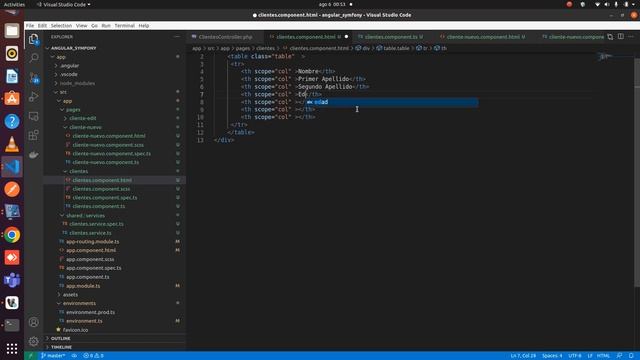Image resolution: width=640 pixels, height=360 pixels.
Task: Open the Selection menu
Action: tap(61, 25)
